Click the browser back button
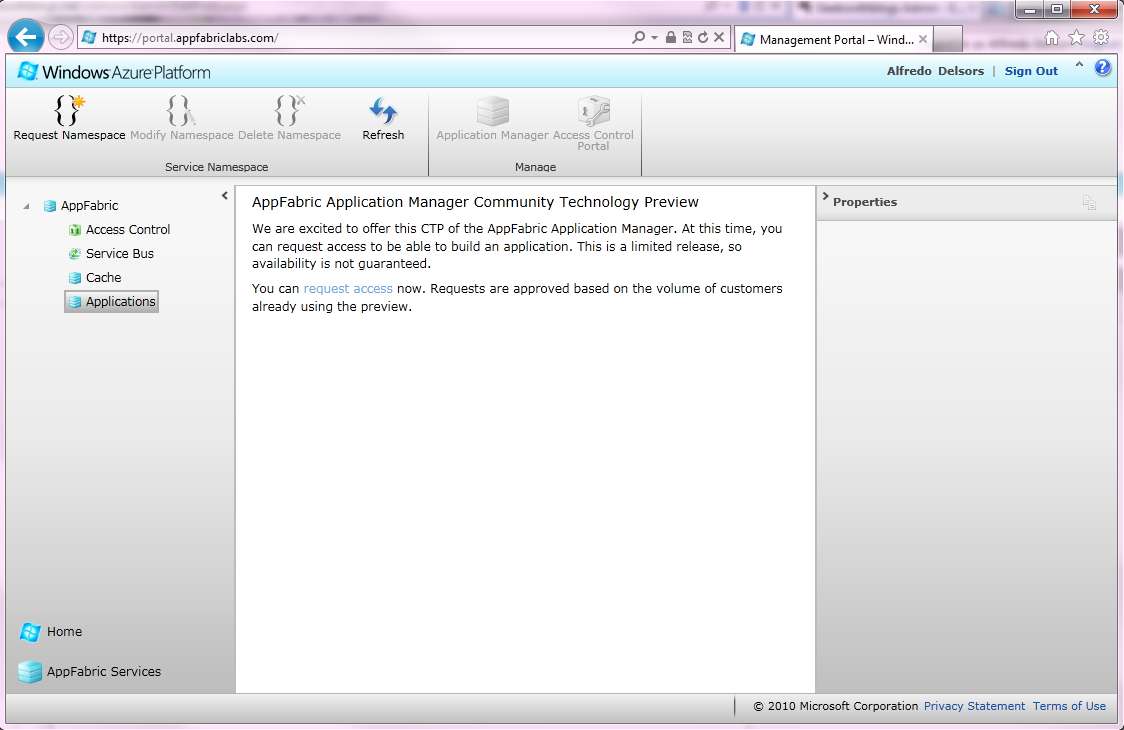This screenshot has width=1124, height=730. (x=26, y=37)
